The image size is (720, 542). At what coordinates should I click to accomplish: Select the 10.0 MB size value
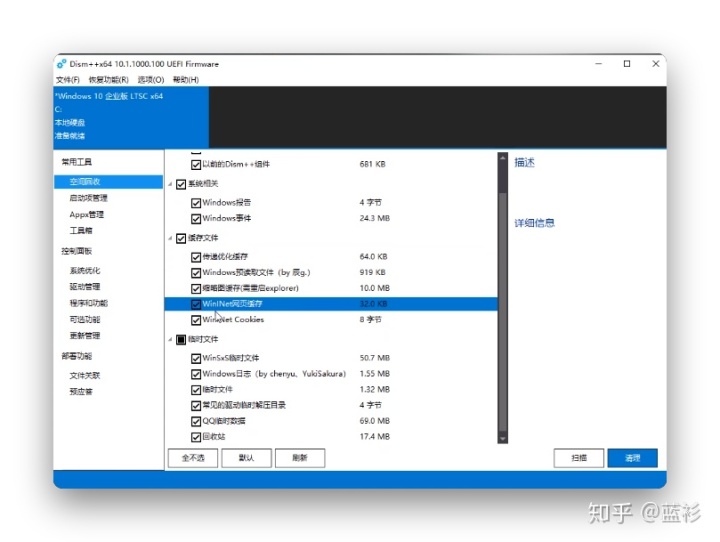(374, 288)
